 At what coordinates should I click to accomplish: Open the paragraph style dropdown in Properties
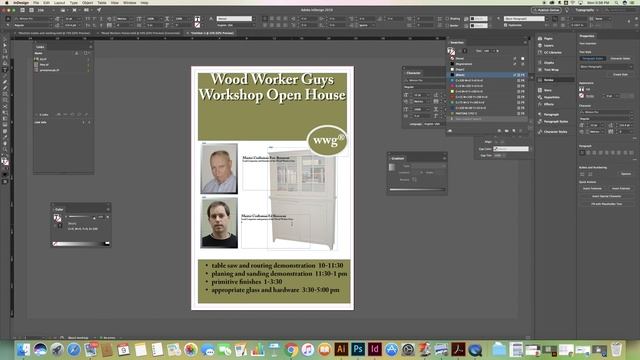(x=606, y=67)
